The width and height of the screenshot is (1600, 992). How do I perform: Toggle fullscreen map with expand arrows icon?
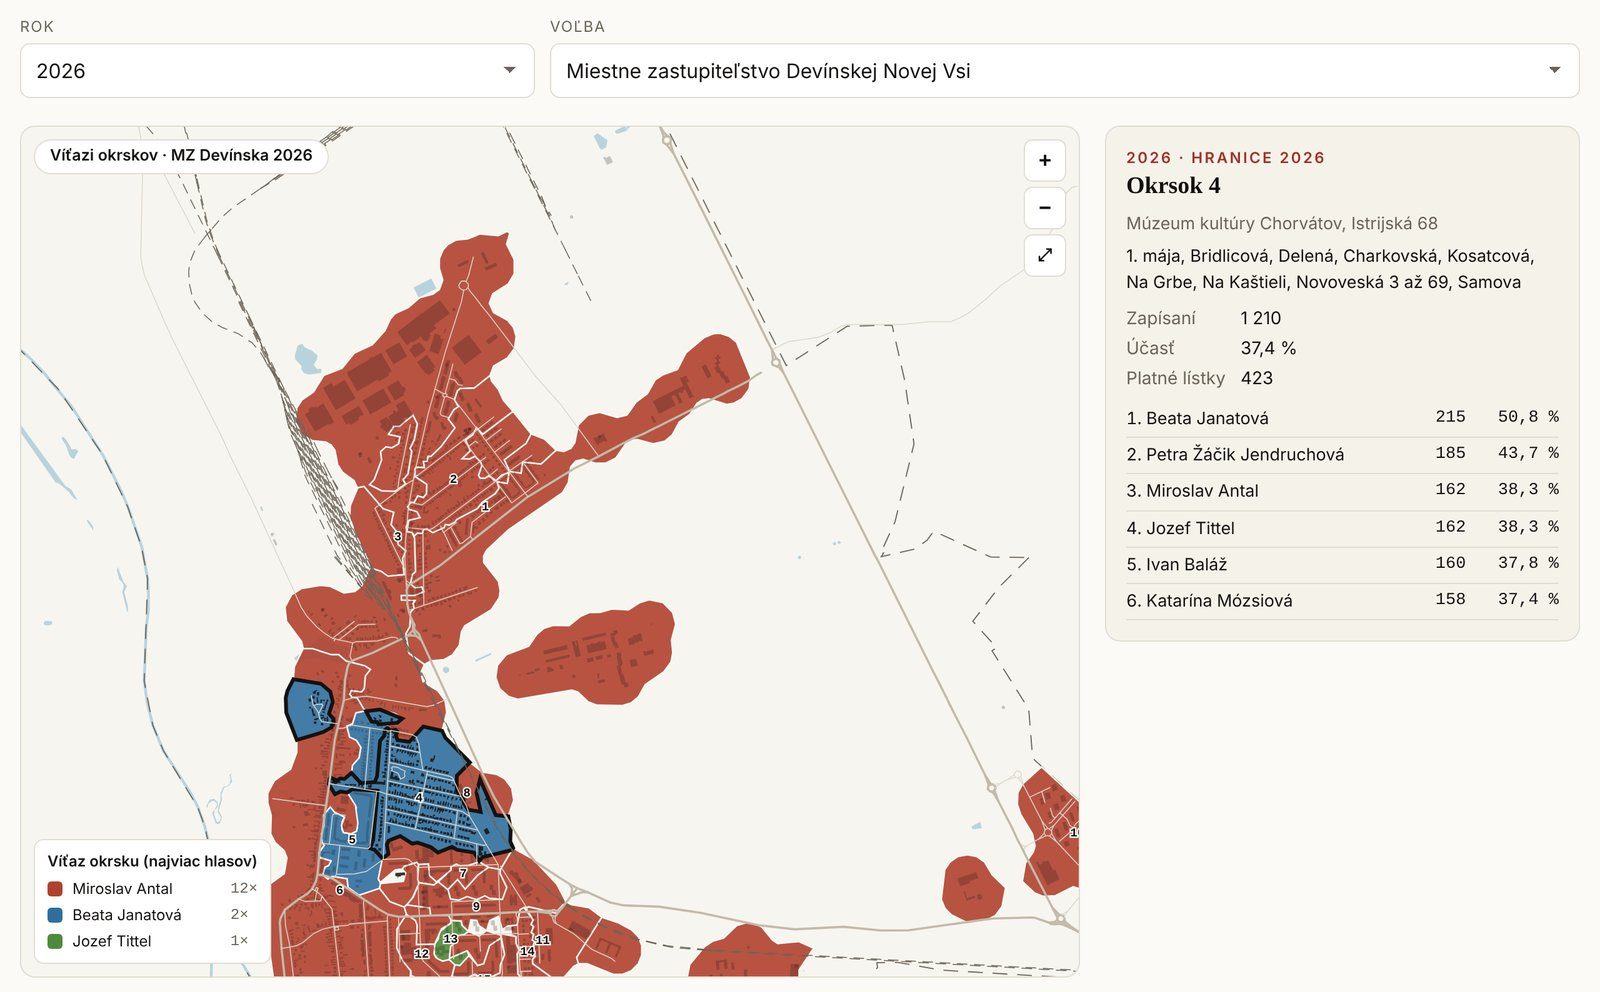coord(1044,255)
